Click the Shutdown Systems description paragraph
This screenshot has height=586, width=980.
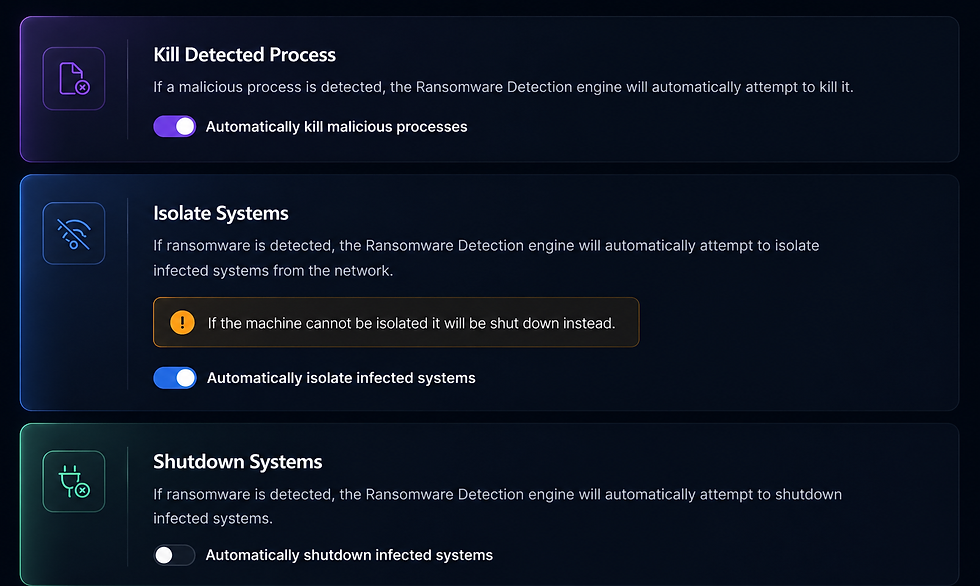(498, 506)
